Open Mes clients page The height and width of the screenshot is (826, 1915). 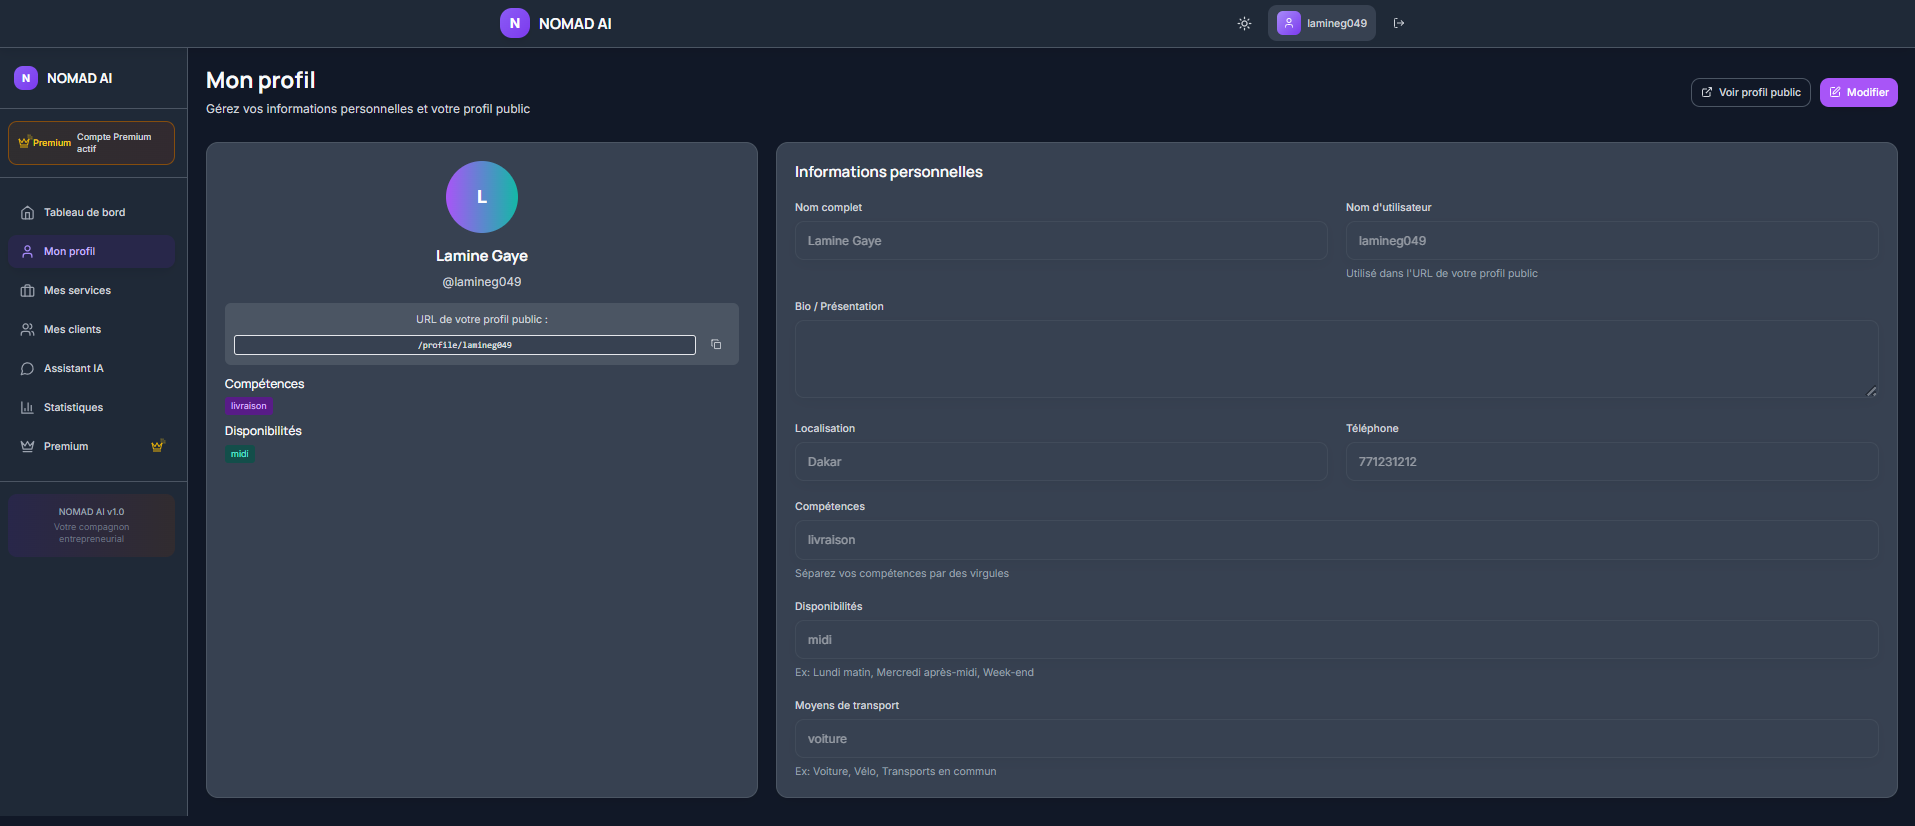click(92, 329)
